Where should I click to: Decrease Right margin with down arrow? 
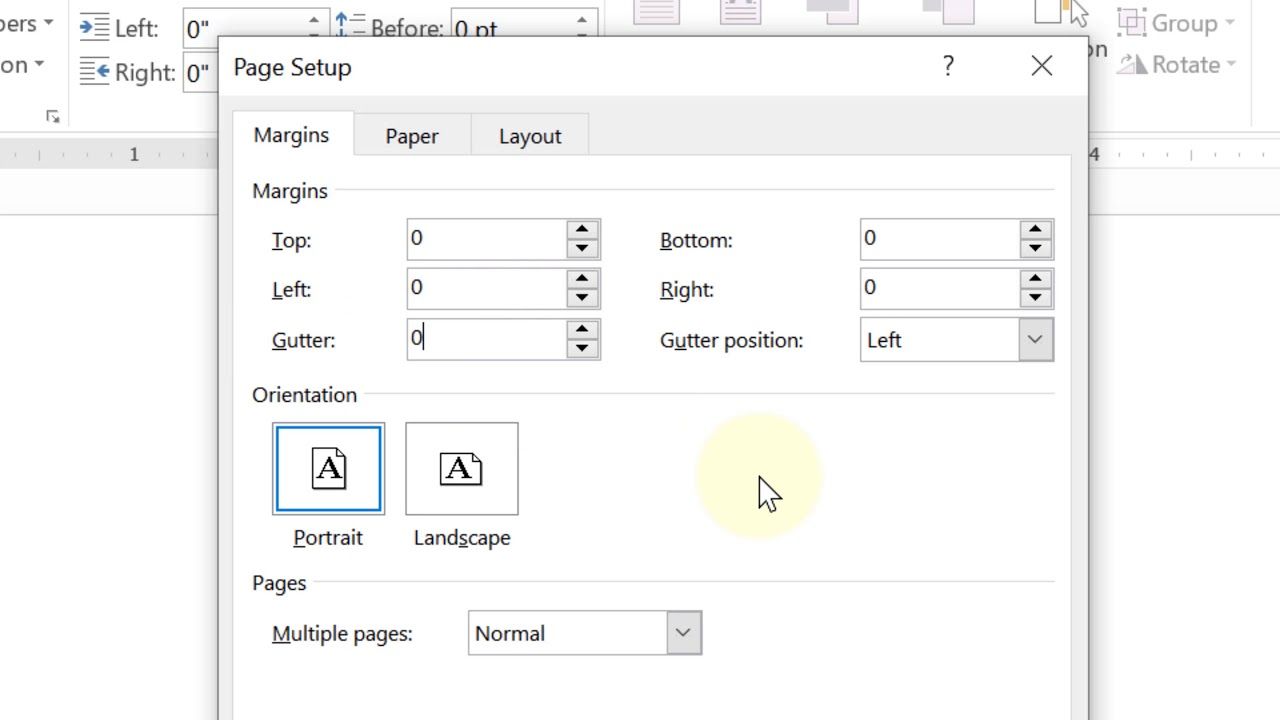(x=1035, y=298)
